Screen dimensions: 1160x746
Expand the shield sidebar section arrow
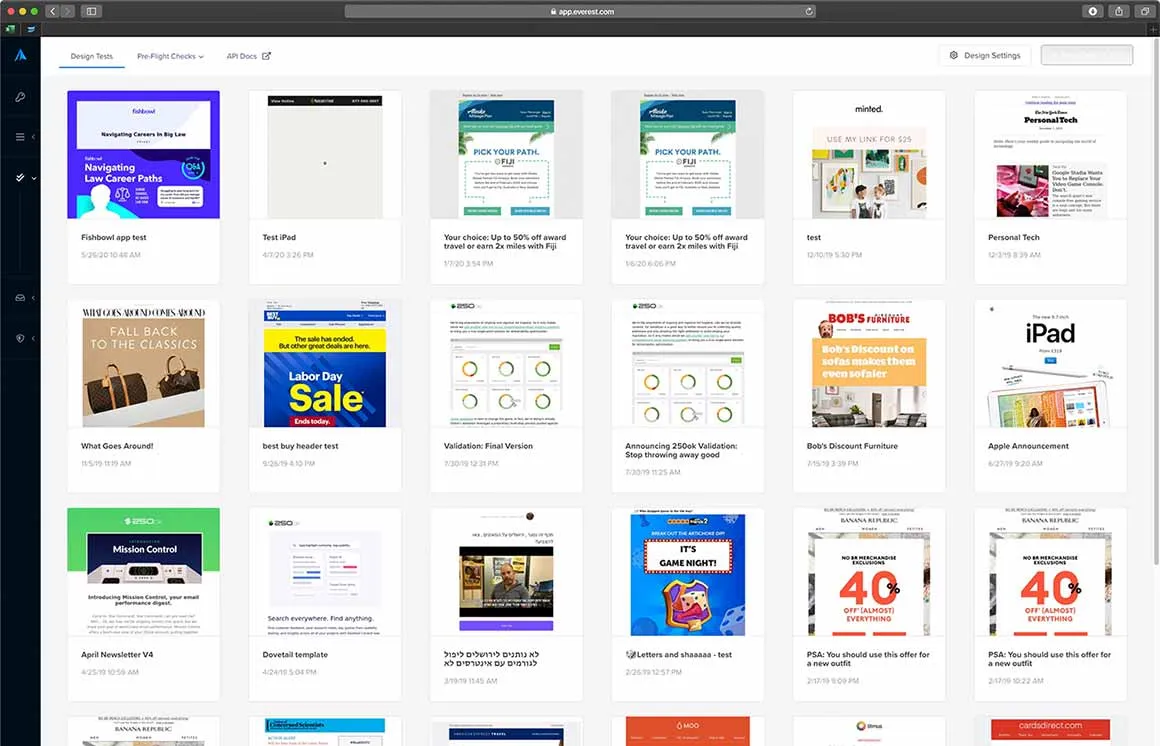(33, 338)
